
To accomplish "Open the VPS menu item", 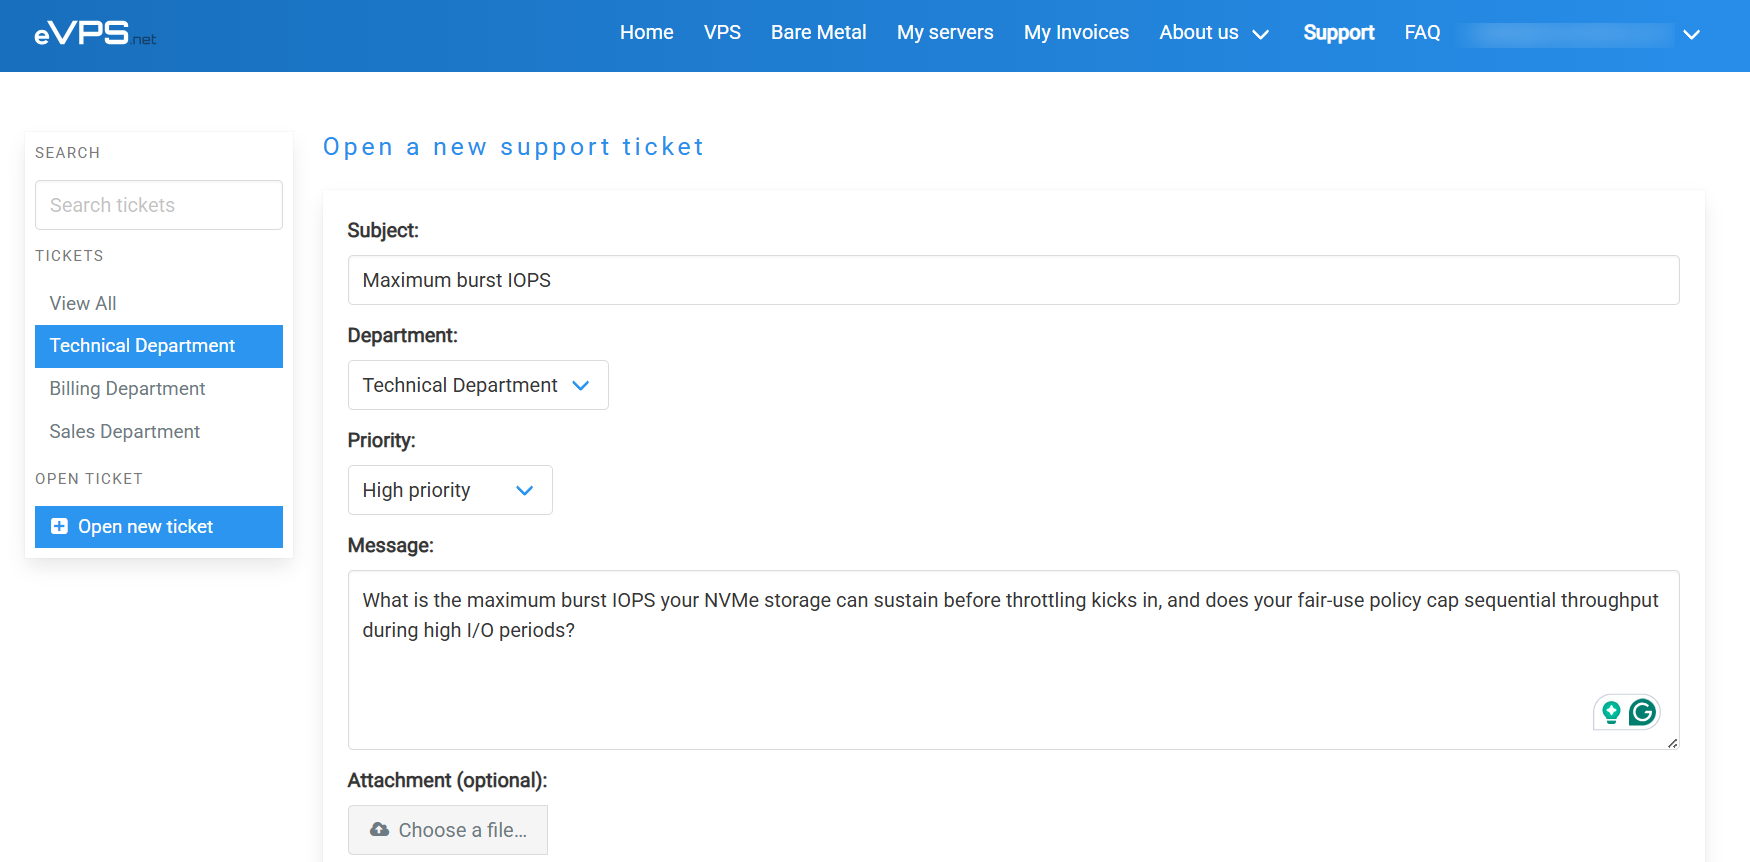I will (722, 33).
